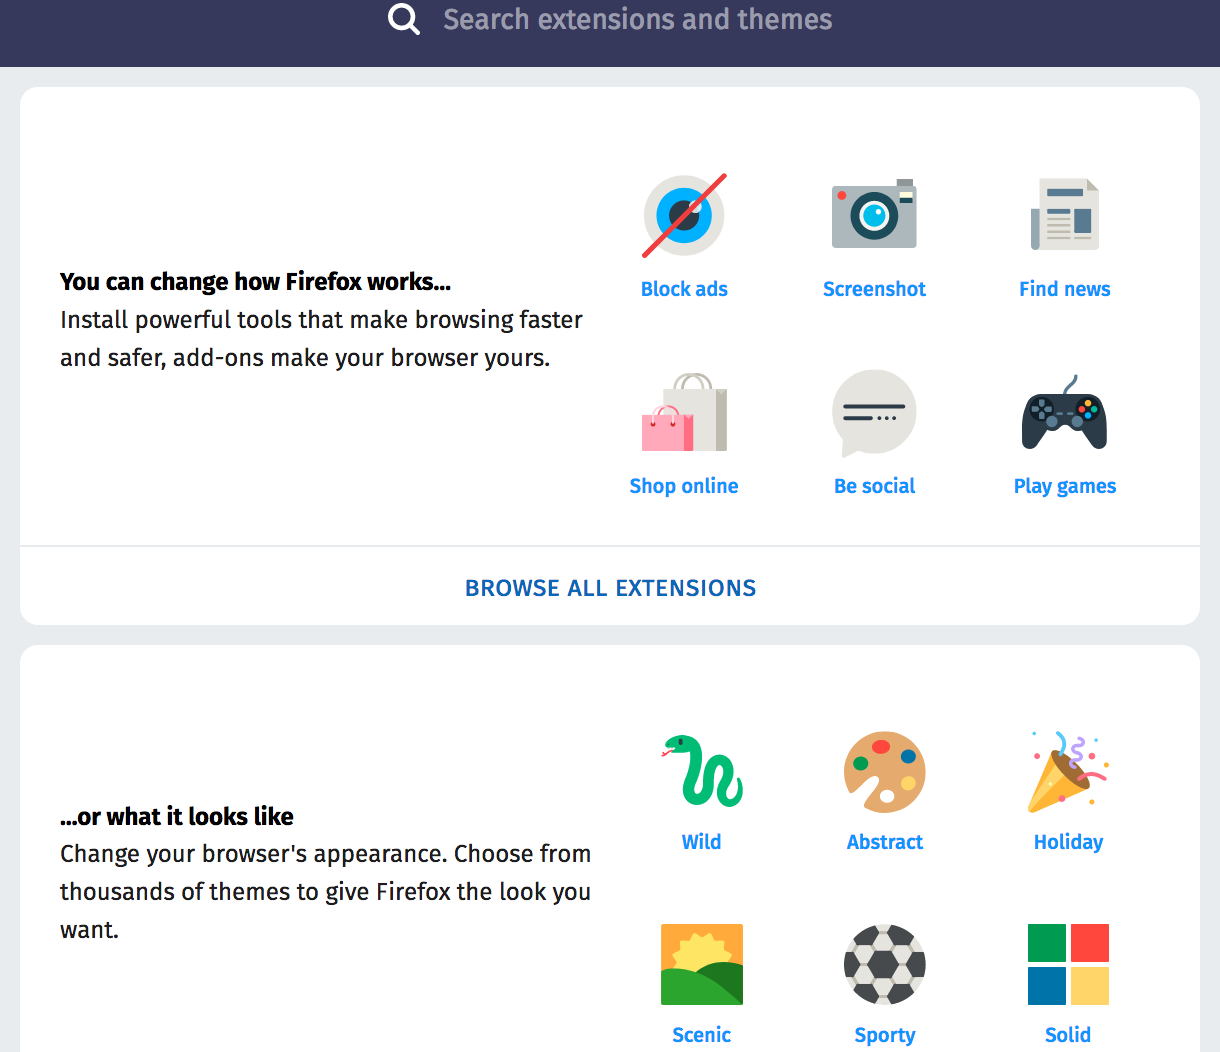Open the Be social text link

coord(875,486)
